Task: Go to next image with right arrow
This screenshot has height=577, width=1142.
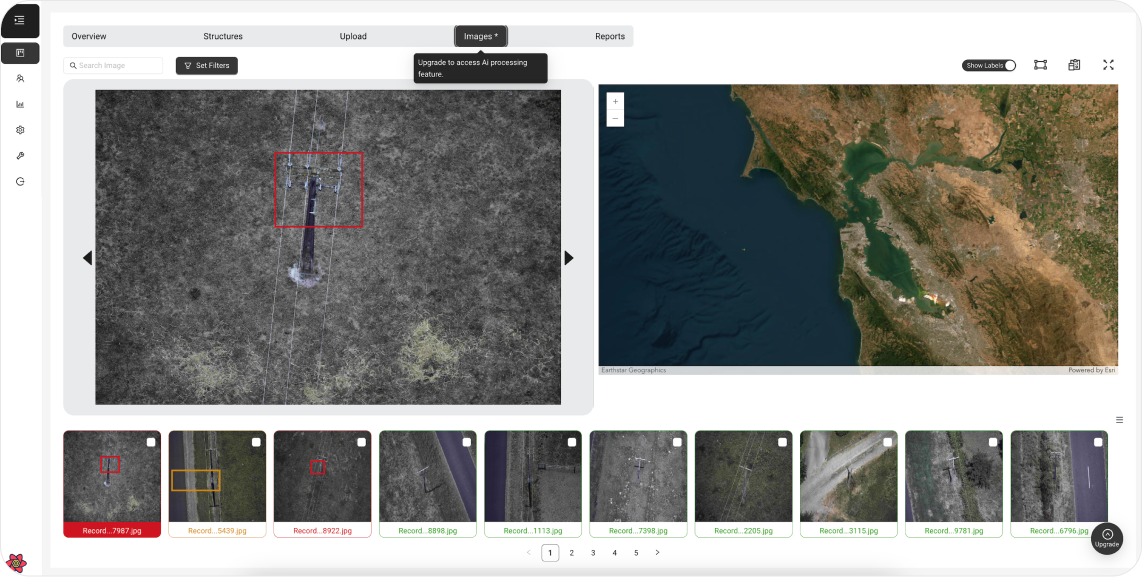Action: point(569,258)
